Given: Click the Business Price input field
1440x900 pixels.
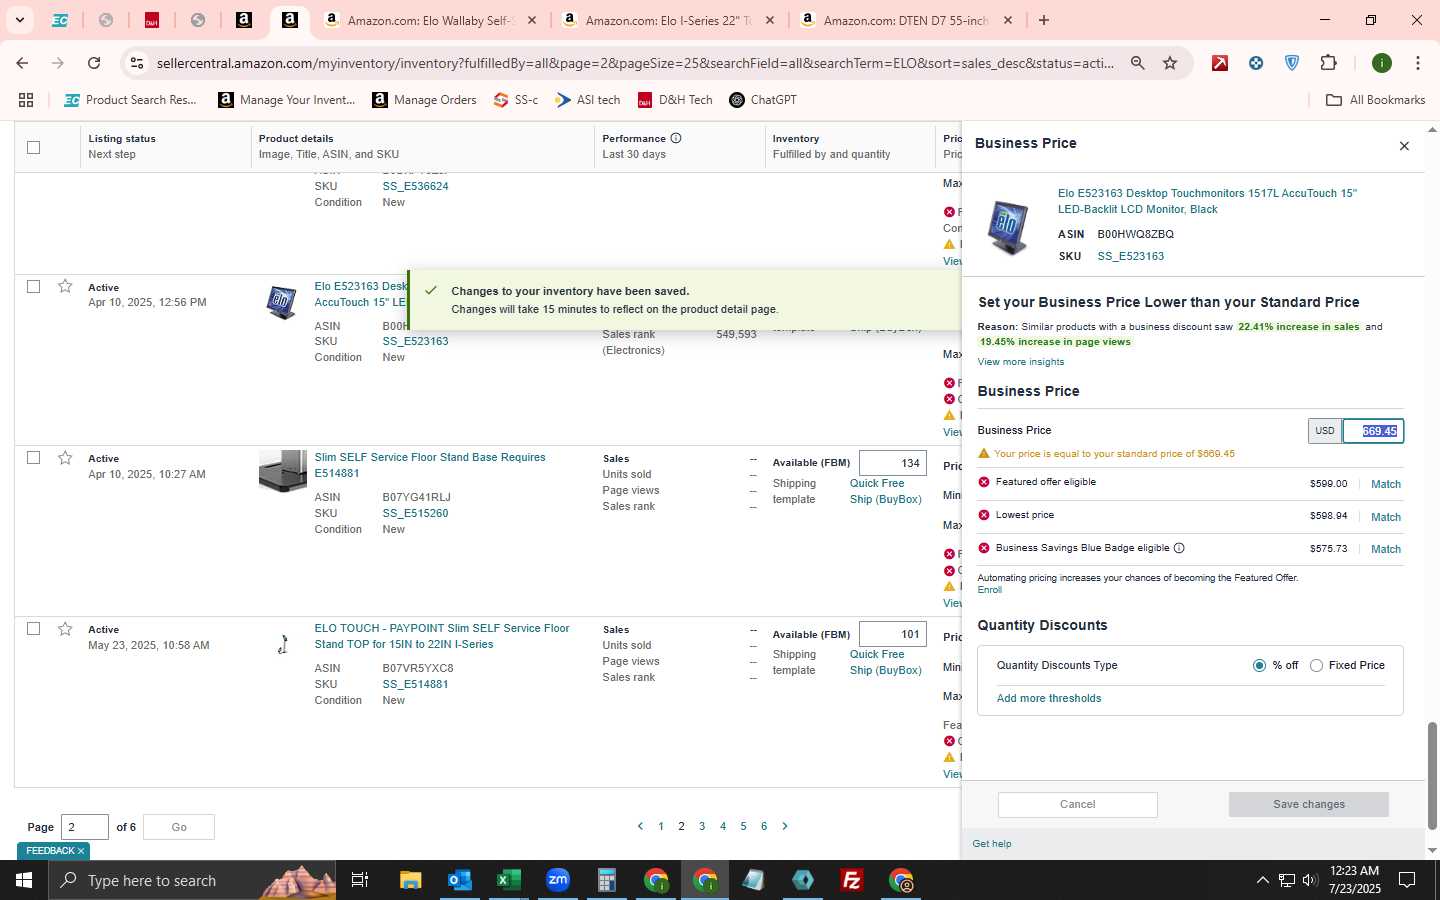Looking at the screenshot, I should pos(1373,431).
